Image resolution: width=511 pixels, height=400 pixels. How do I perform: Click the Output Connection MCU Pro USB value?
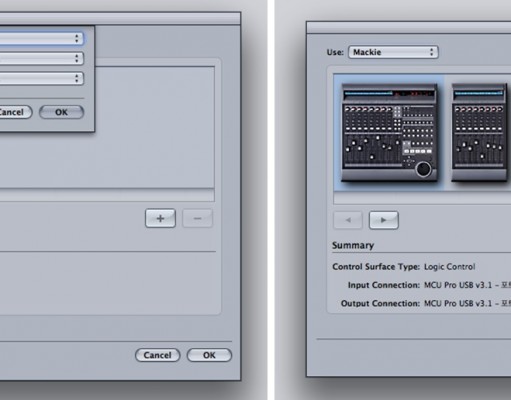467,303
